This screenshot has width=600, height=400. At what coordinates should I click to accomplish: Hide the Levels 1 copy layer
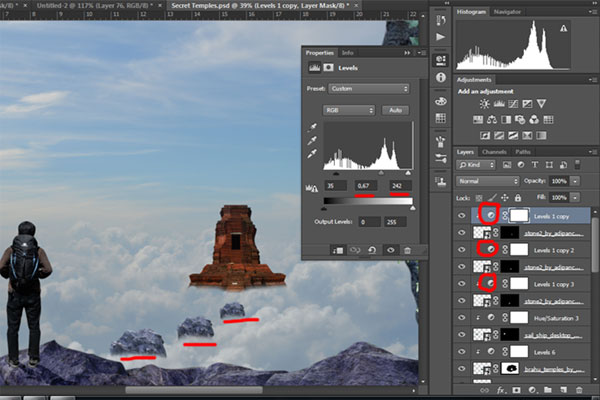(x=462, y=215)
